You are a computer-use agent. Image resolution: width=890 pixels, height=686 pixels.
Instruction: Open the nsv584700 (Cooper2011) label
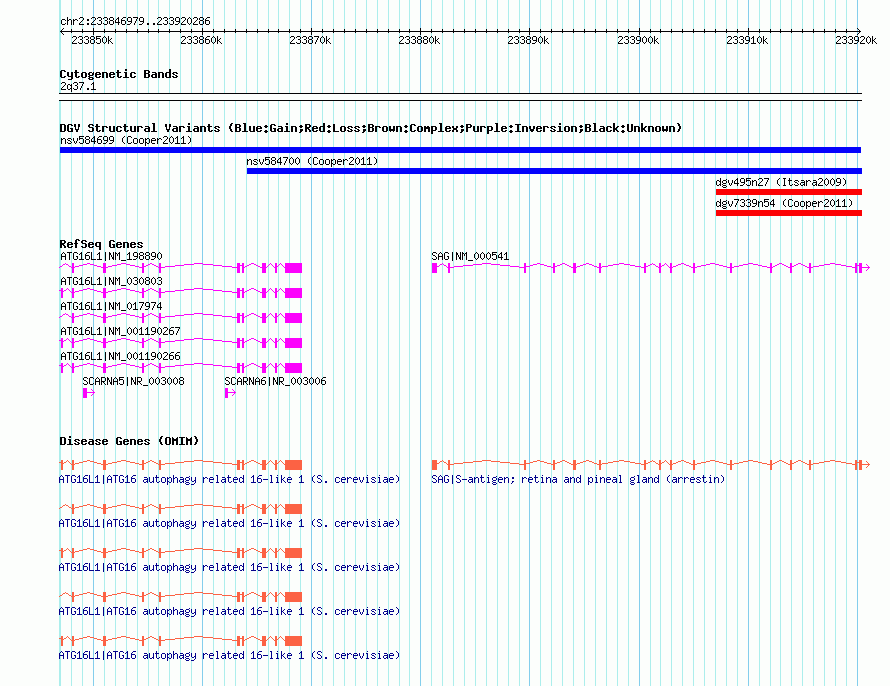312,161
